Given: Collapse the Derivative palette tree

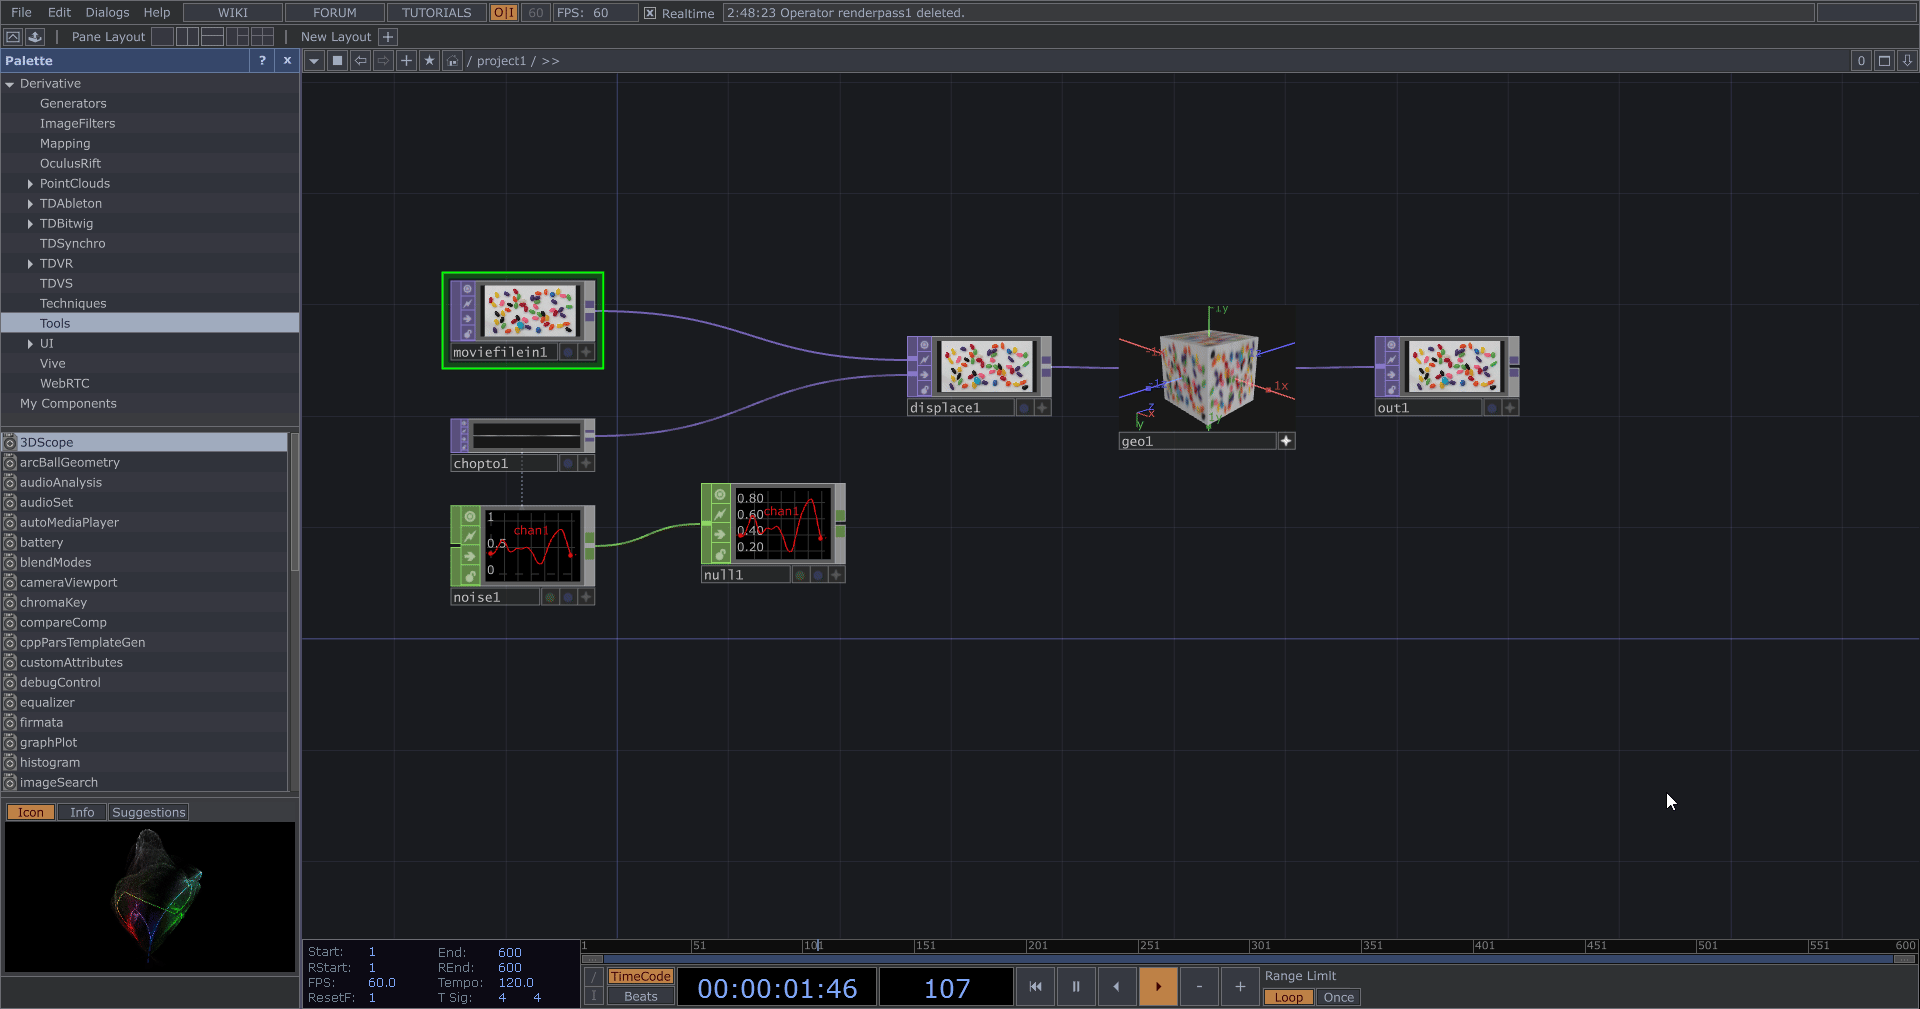Looking at the screenshot, I should tap(10, 84).
